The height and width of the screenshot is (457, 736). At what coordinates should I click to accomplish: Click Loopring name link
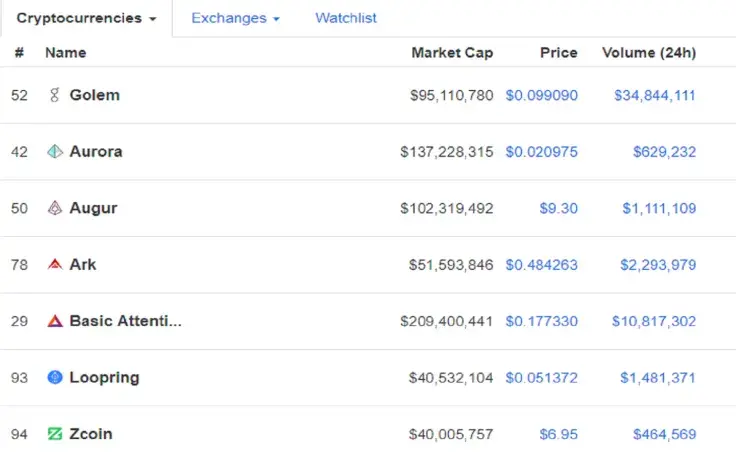tap(104, 378)
